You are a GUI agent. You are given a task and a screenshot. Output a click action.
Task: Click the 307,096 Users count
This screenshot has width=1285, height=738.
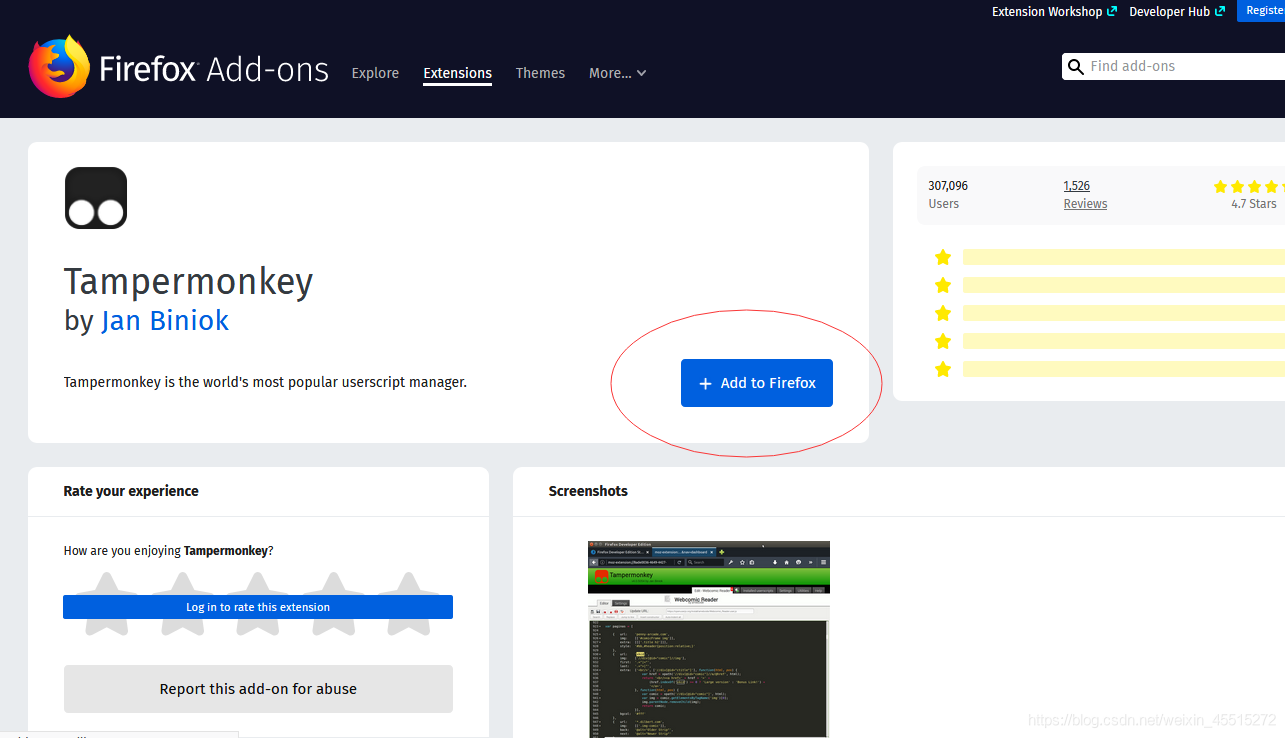947,186
